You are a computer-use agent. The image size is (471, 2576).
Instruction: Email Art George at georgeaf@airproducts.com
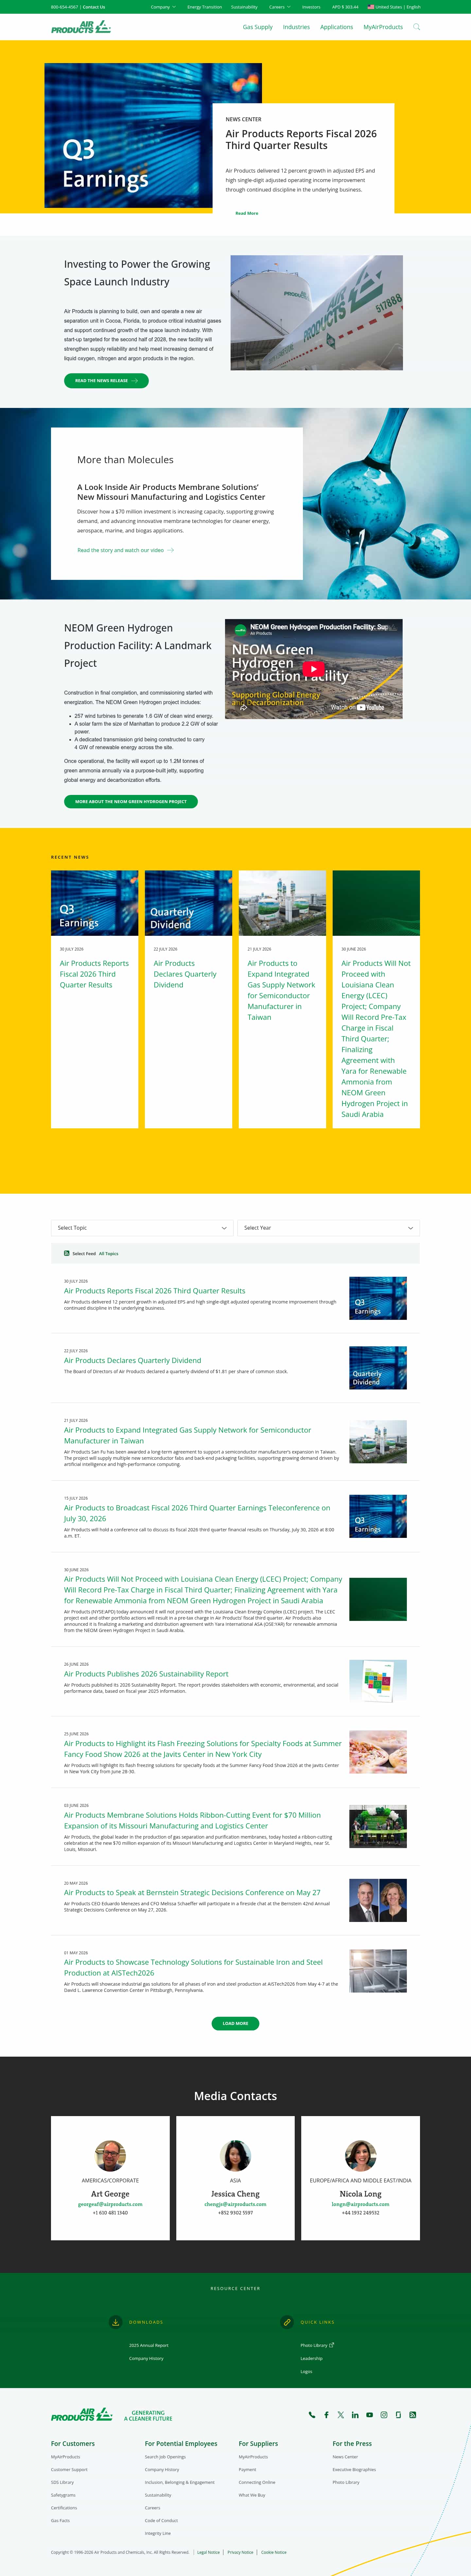coord(110,2204)
